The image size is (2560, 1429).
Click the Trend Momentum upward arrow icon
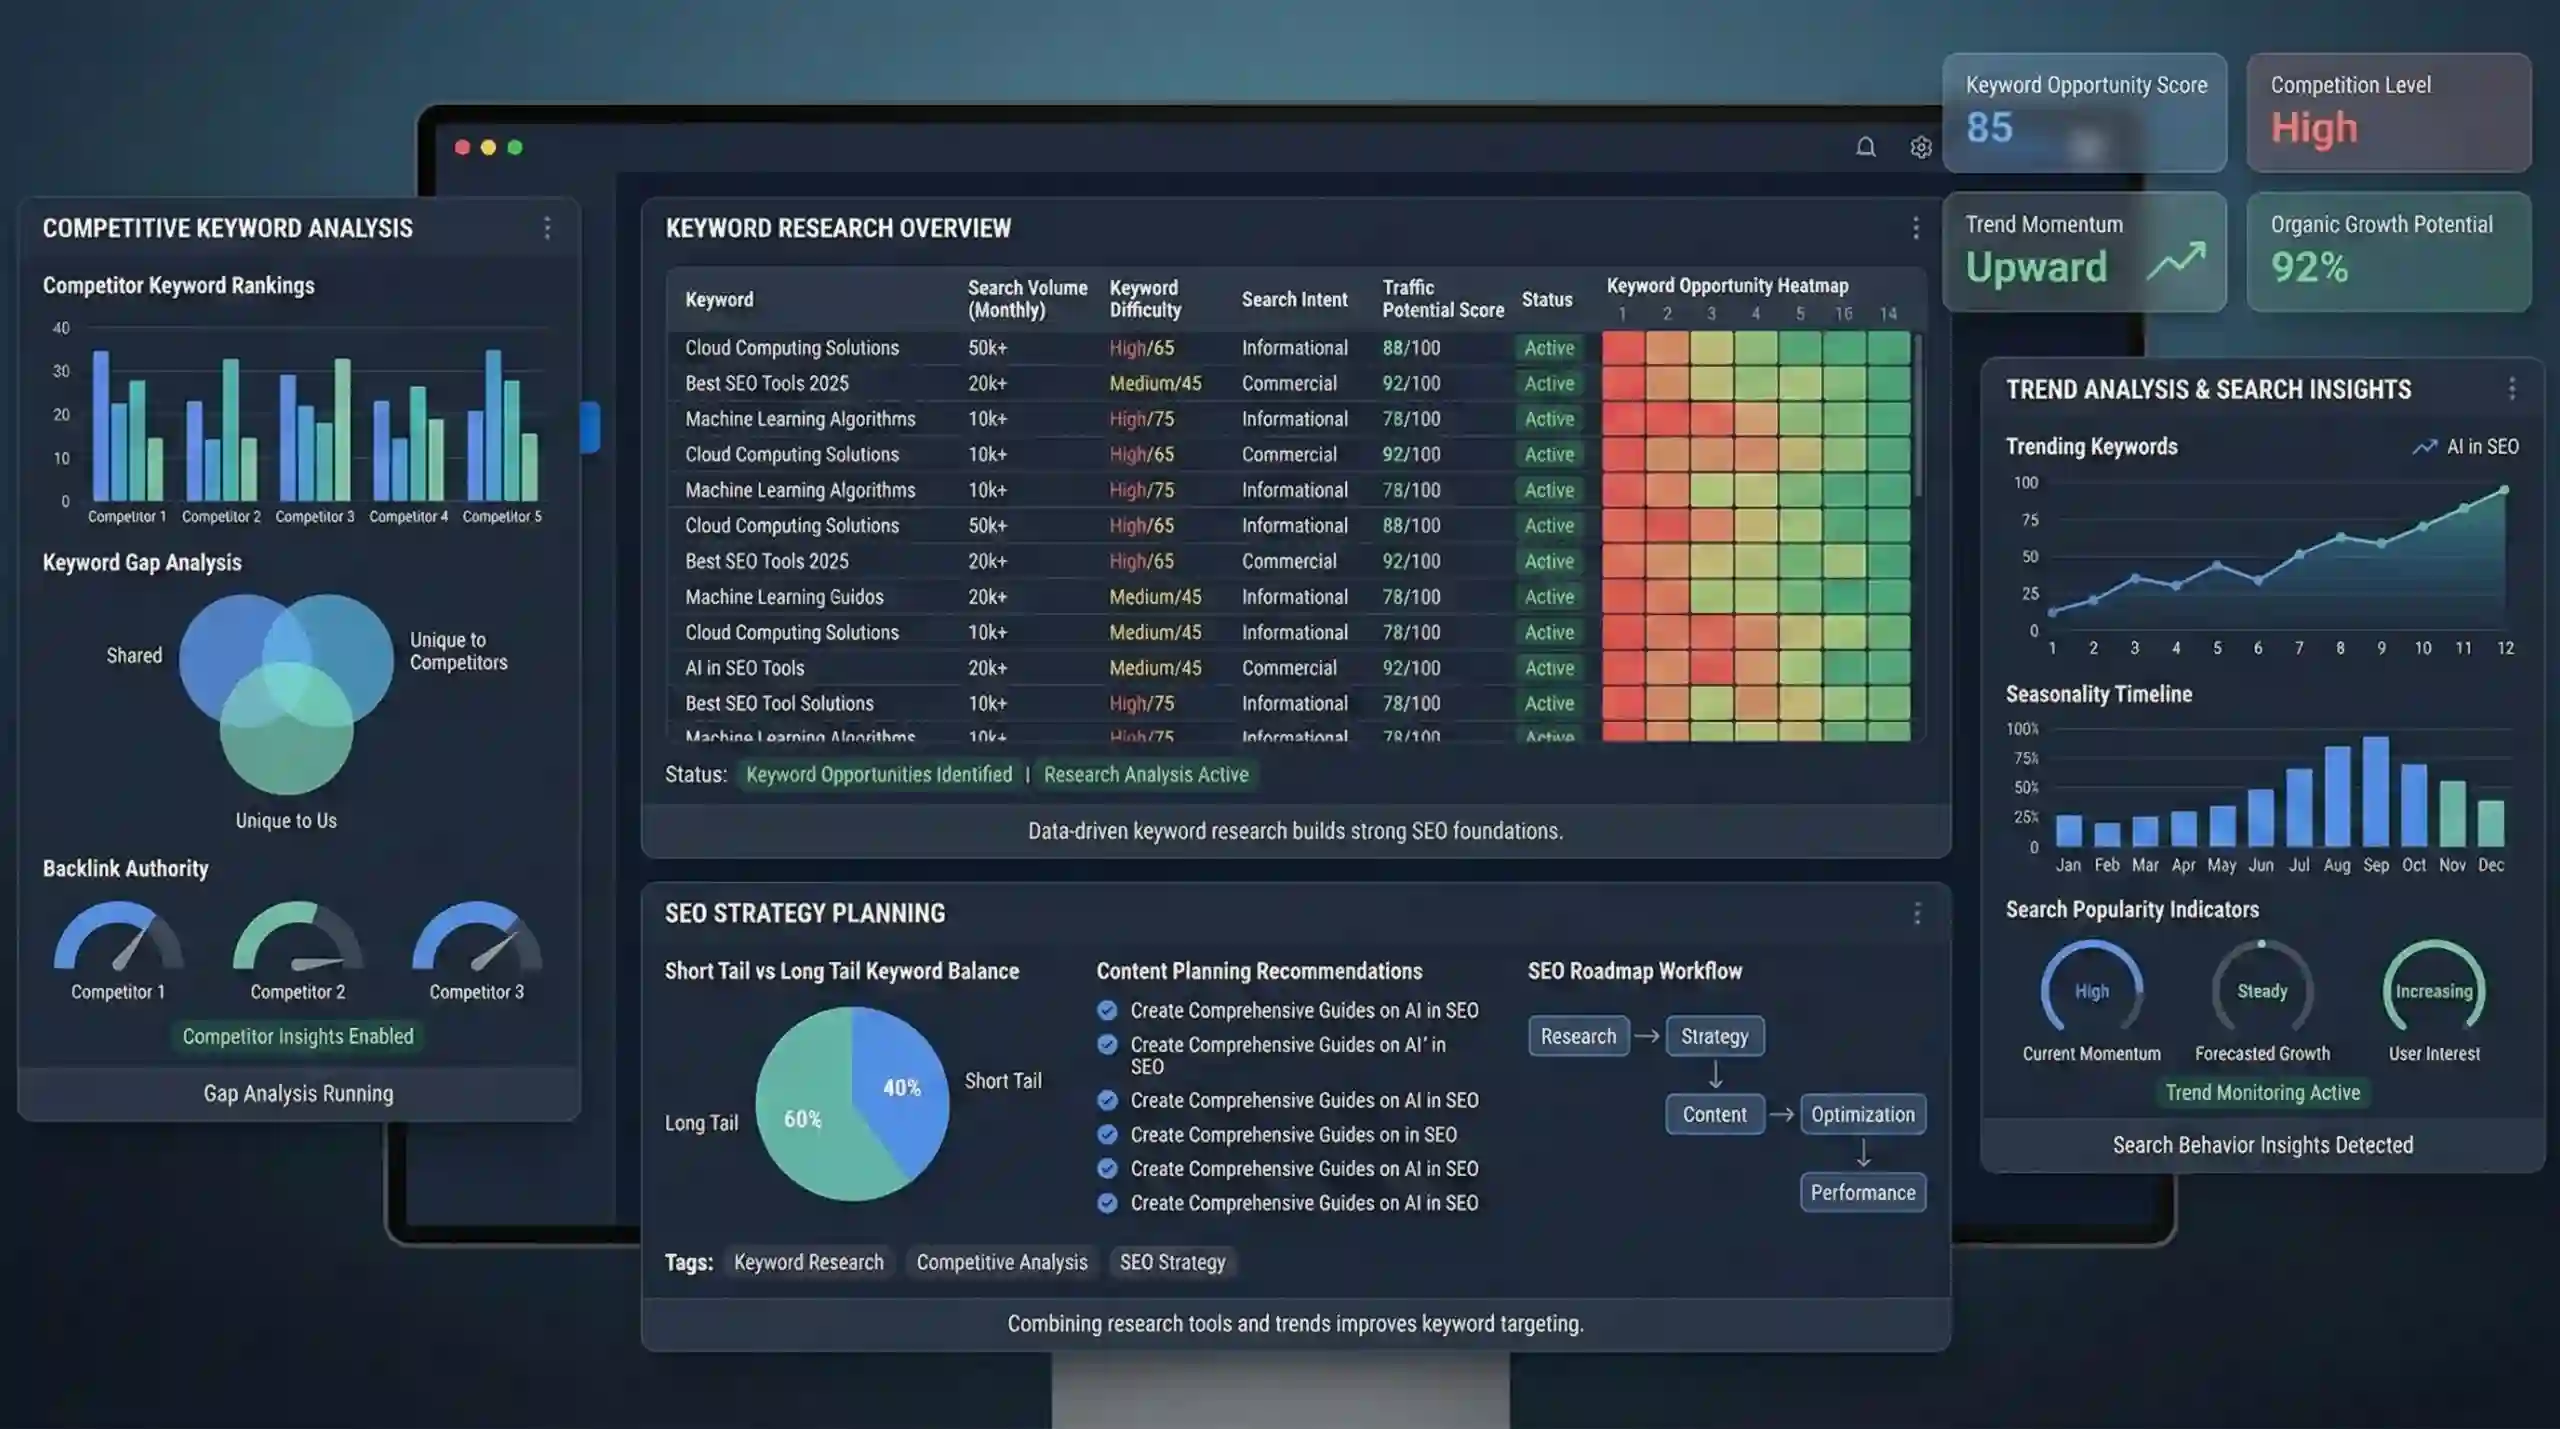pyautogui.click(x=2176, y=262)
